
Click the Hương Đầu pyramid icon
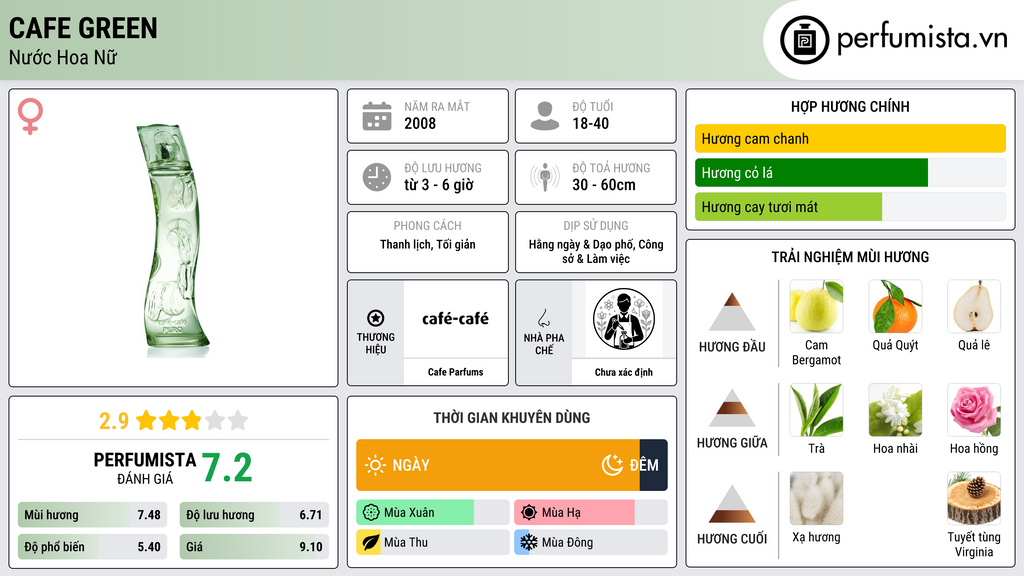pyautogui.click(x=732, y=312)
